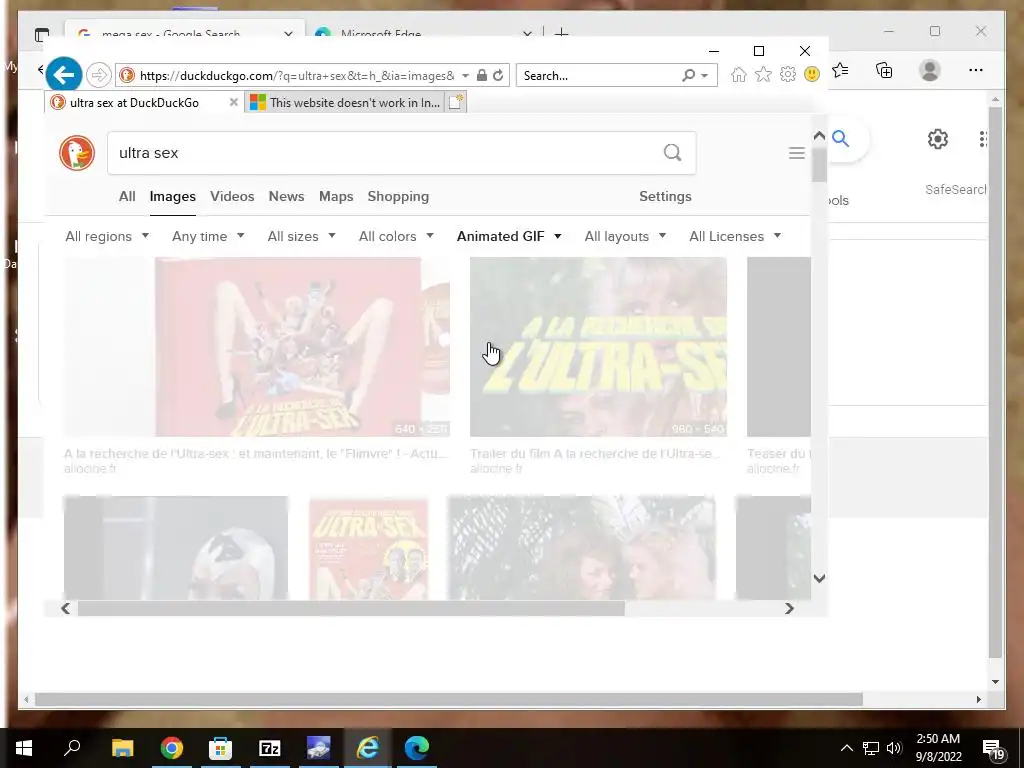Image resolution: width=1024 pixels, height=768 pixels.
Task: Open the Internet Explorer home icon
Action: (739, 74)
